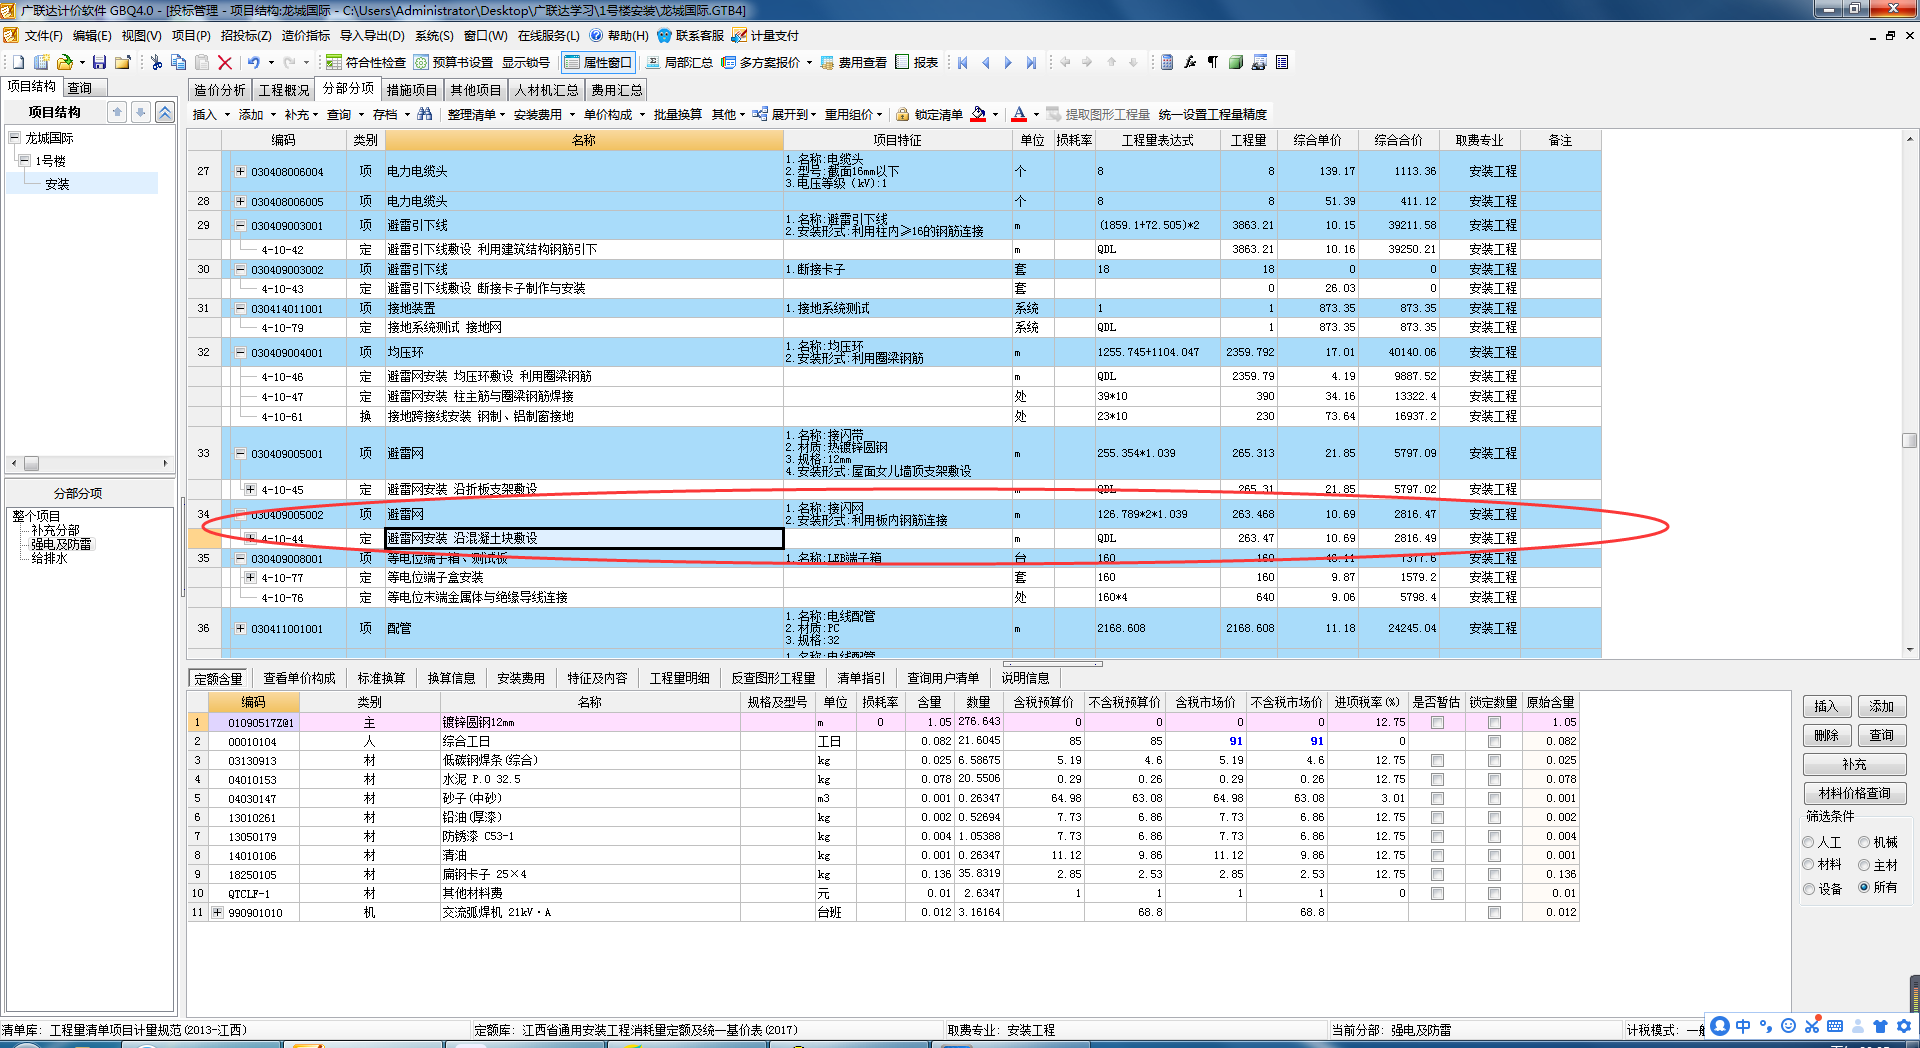The height and width of the screenshot is (1048, 1920).
Task: Click the green 3D box icon
Action: click(1236, 62)
